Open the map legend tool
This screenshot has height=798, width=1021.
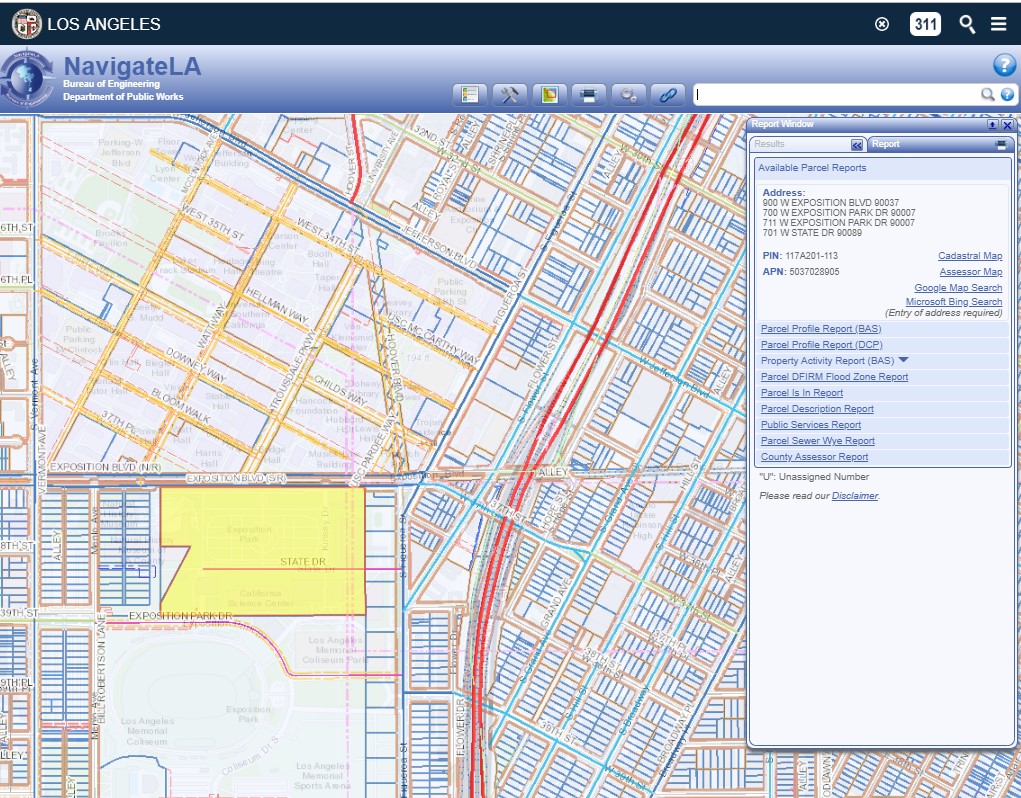click(x=470, y=95)
